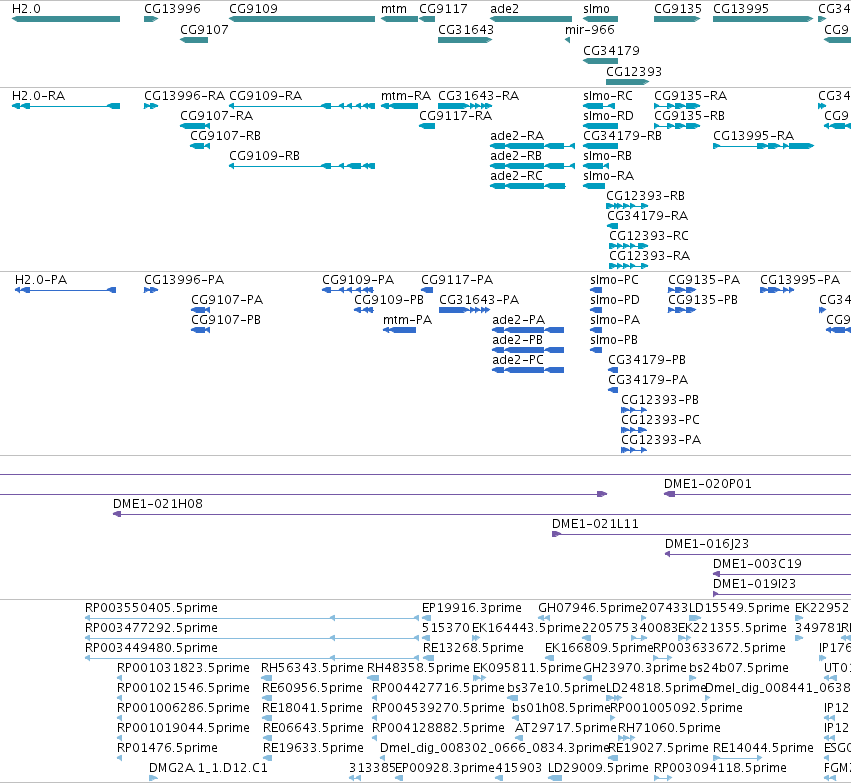Select transcript mtm-RA
This screenshot has height=783, width=851.
399,106
